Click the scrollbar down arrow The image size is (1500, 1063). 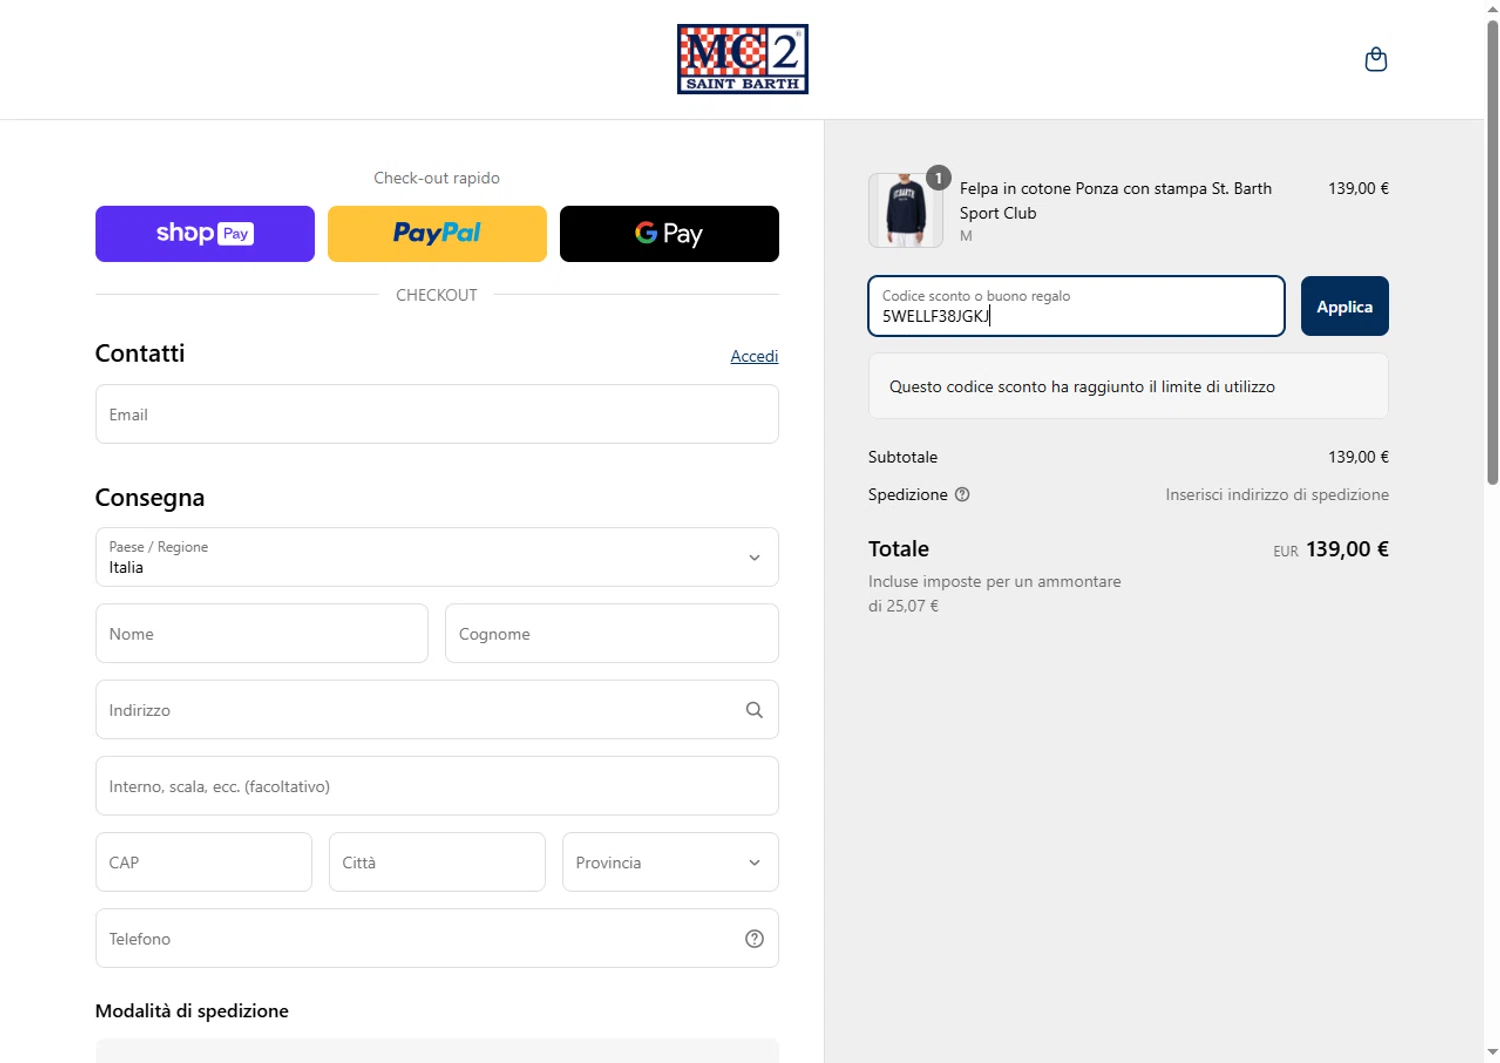click(1492, 1053)
